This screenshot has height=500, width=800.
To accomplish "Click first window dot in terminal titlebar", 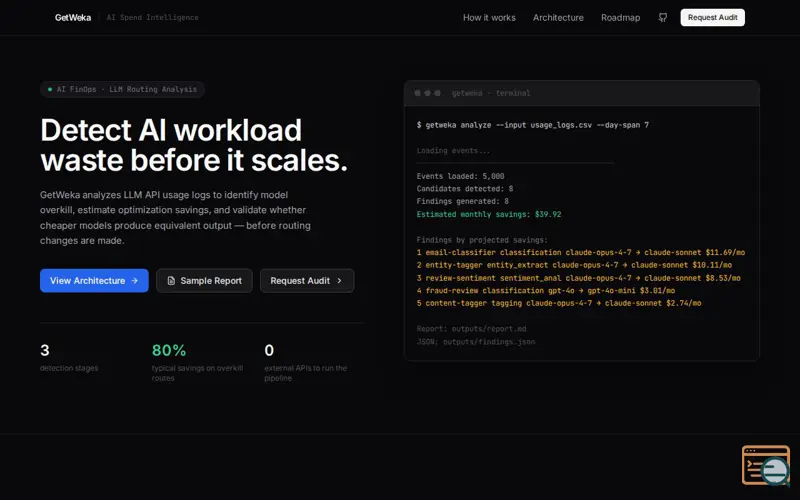I will coord(417,93).
